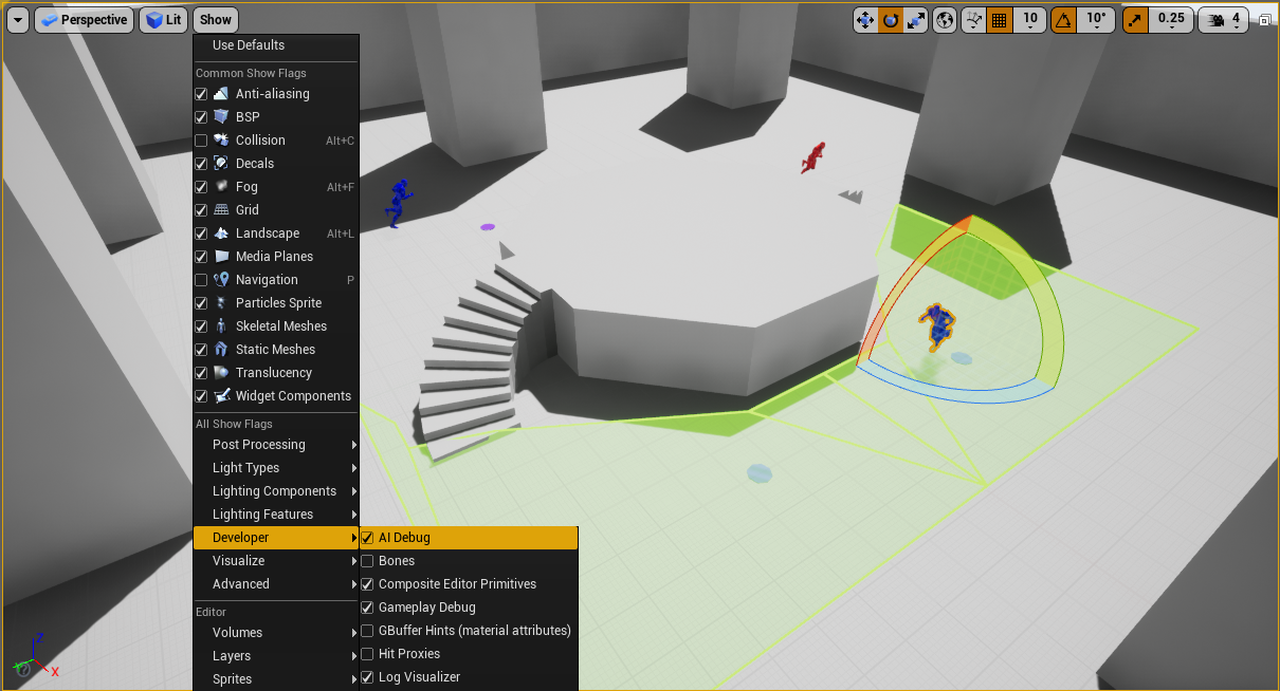Toggle world/local coordinate system globe icon
This screenshot has width=1280, height=691.
click(x=944, y=19)
